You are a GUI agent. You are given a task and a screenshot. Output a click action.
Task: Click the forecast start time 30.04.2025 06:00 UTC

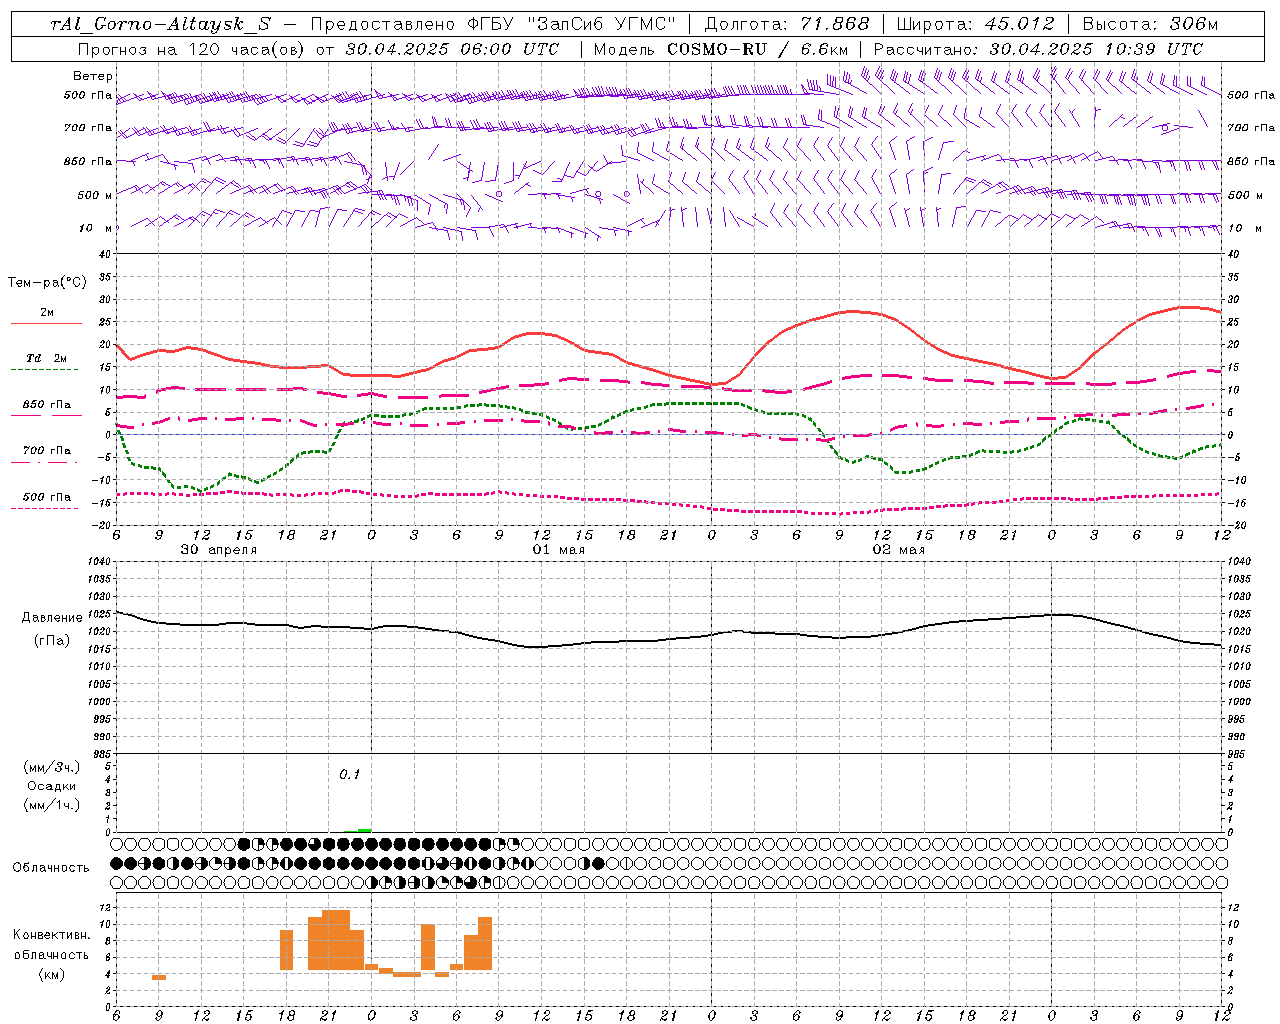(x=452, y=49)
